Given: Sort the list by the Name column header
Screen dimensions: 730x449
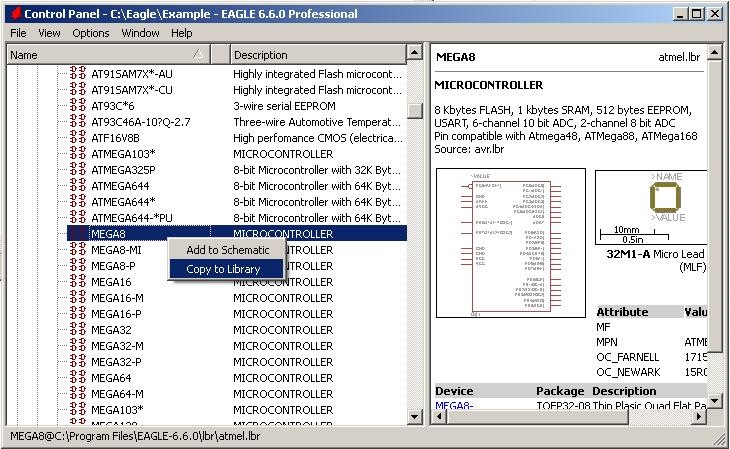Looking at the screenshot, I should coord(108,54).
